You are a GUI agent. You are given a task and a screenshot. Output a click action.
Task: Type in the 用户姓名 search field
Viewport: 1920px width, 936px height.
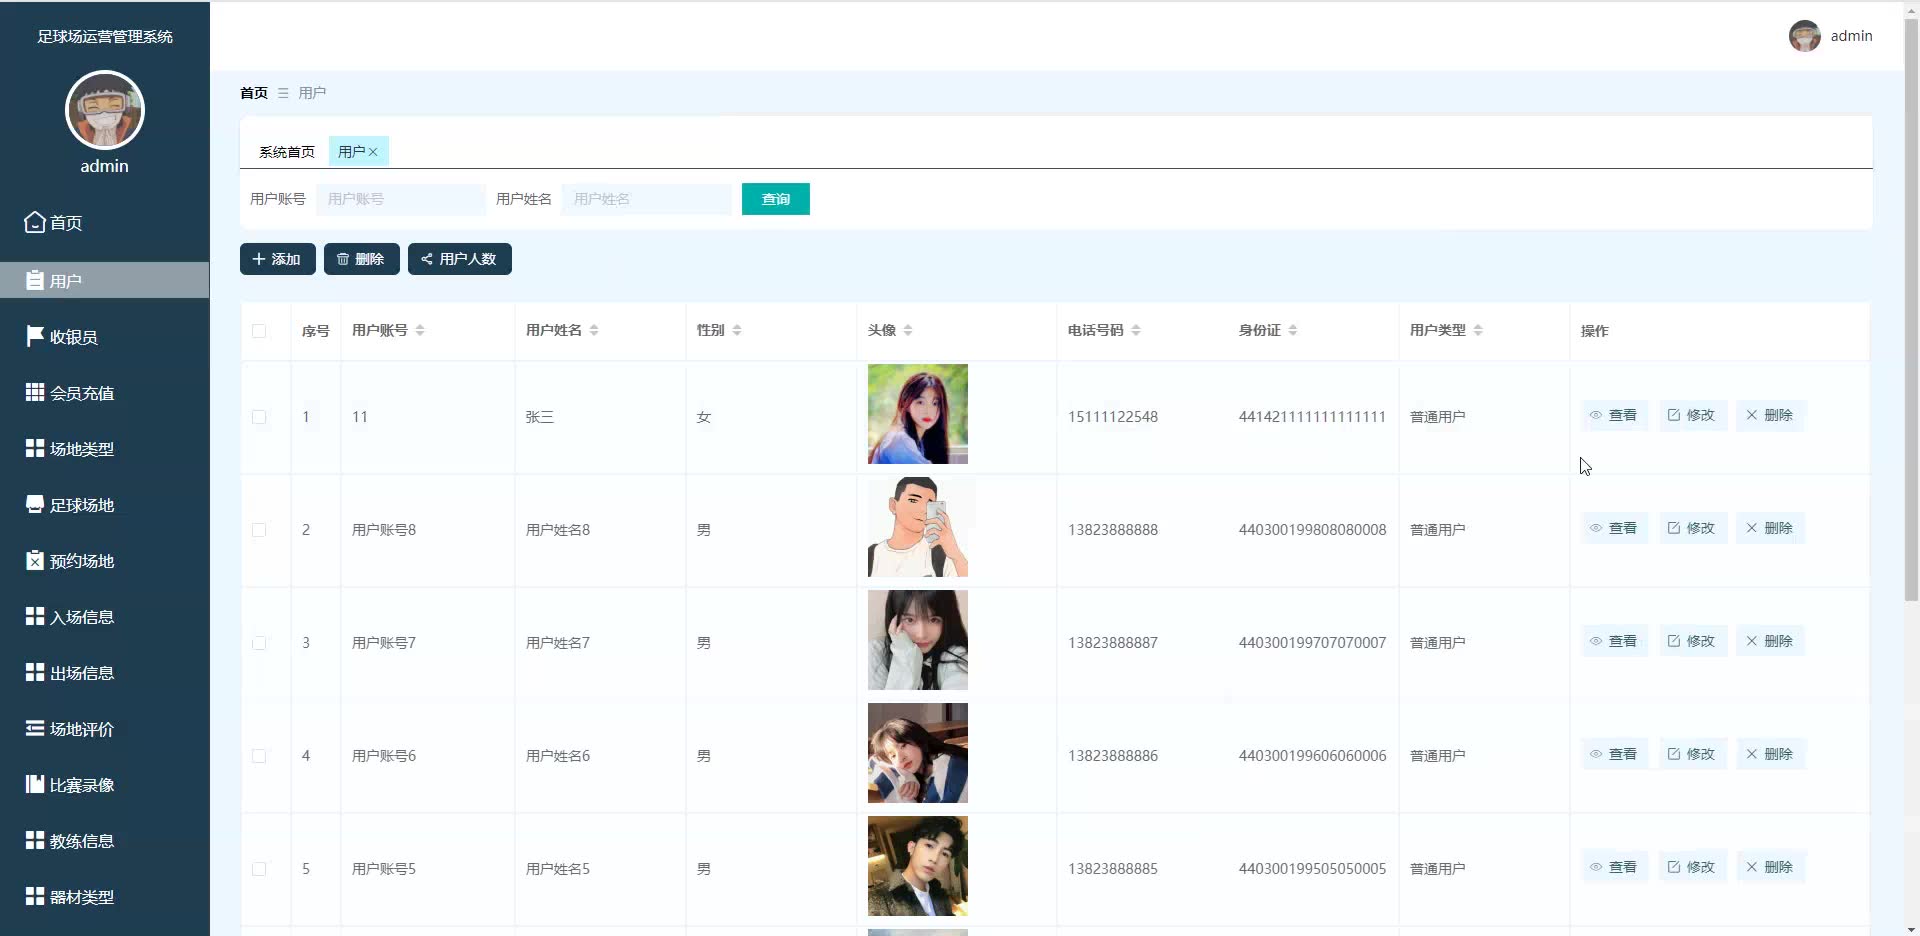click(x=647, y=199)
